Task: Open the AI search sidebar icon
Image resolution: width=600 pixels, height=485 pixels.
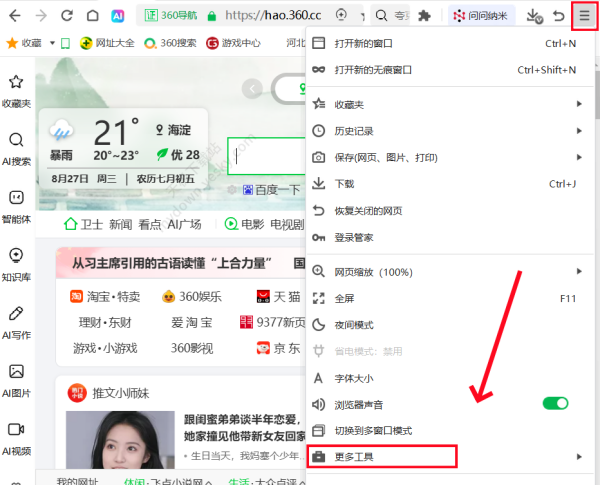Action: click(x=16, y=148)
